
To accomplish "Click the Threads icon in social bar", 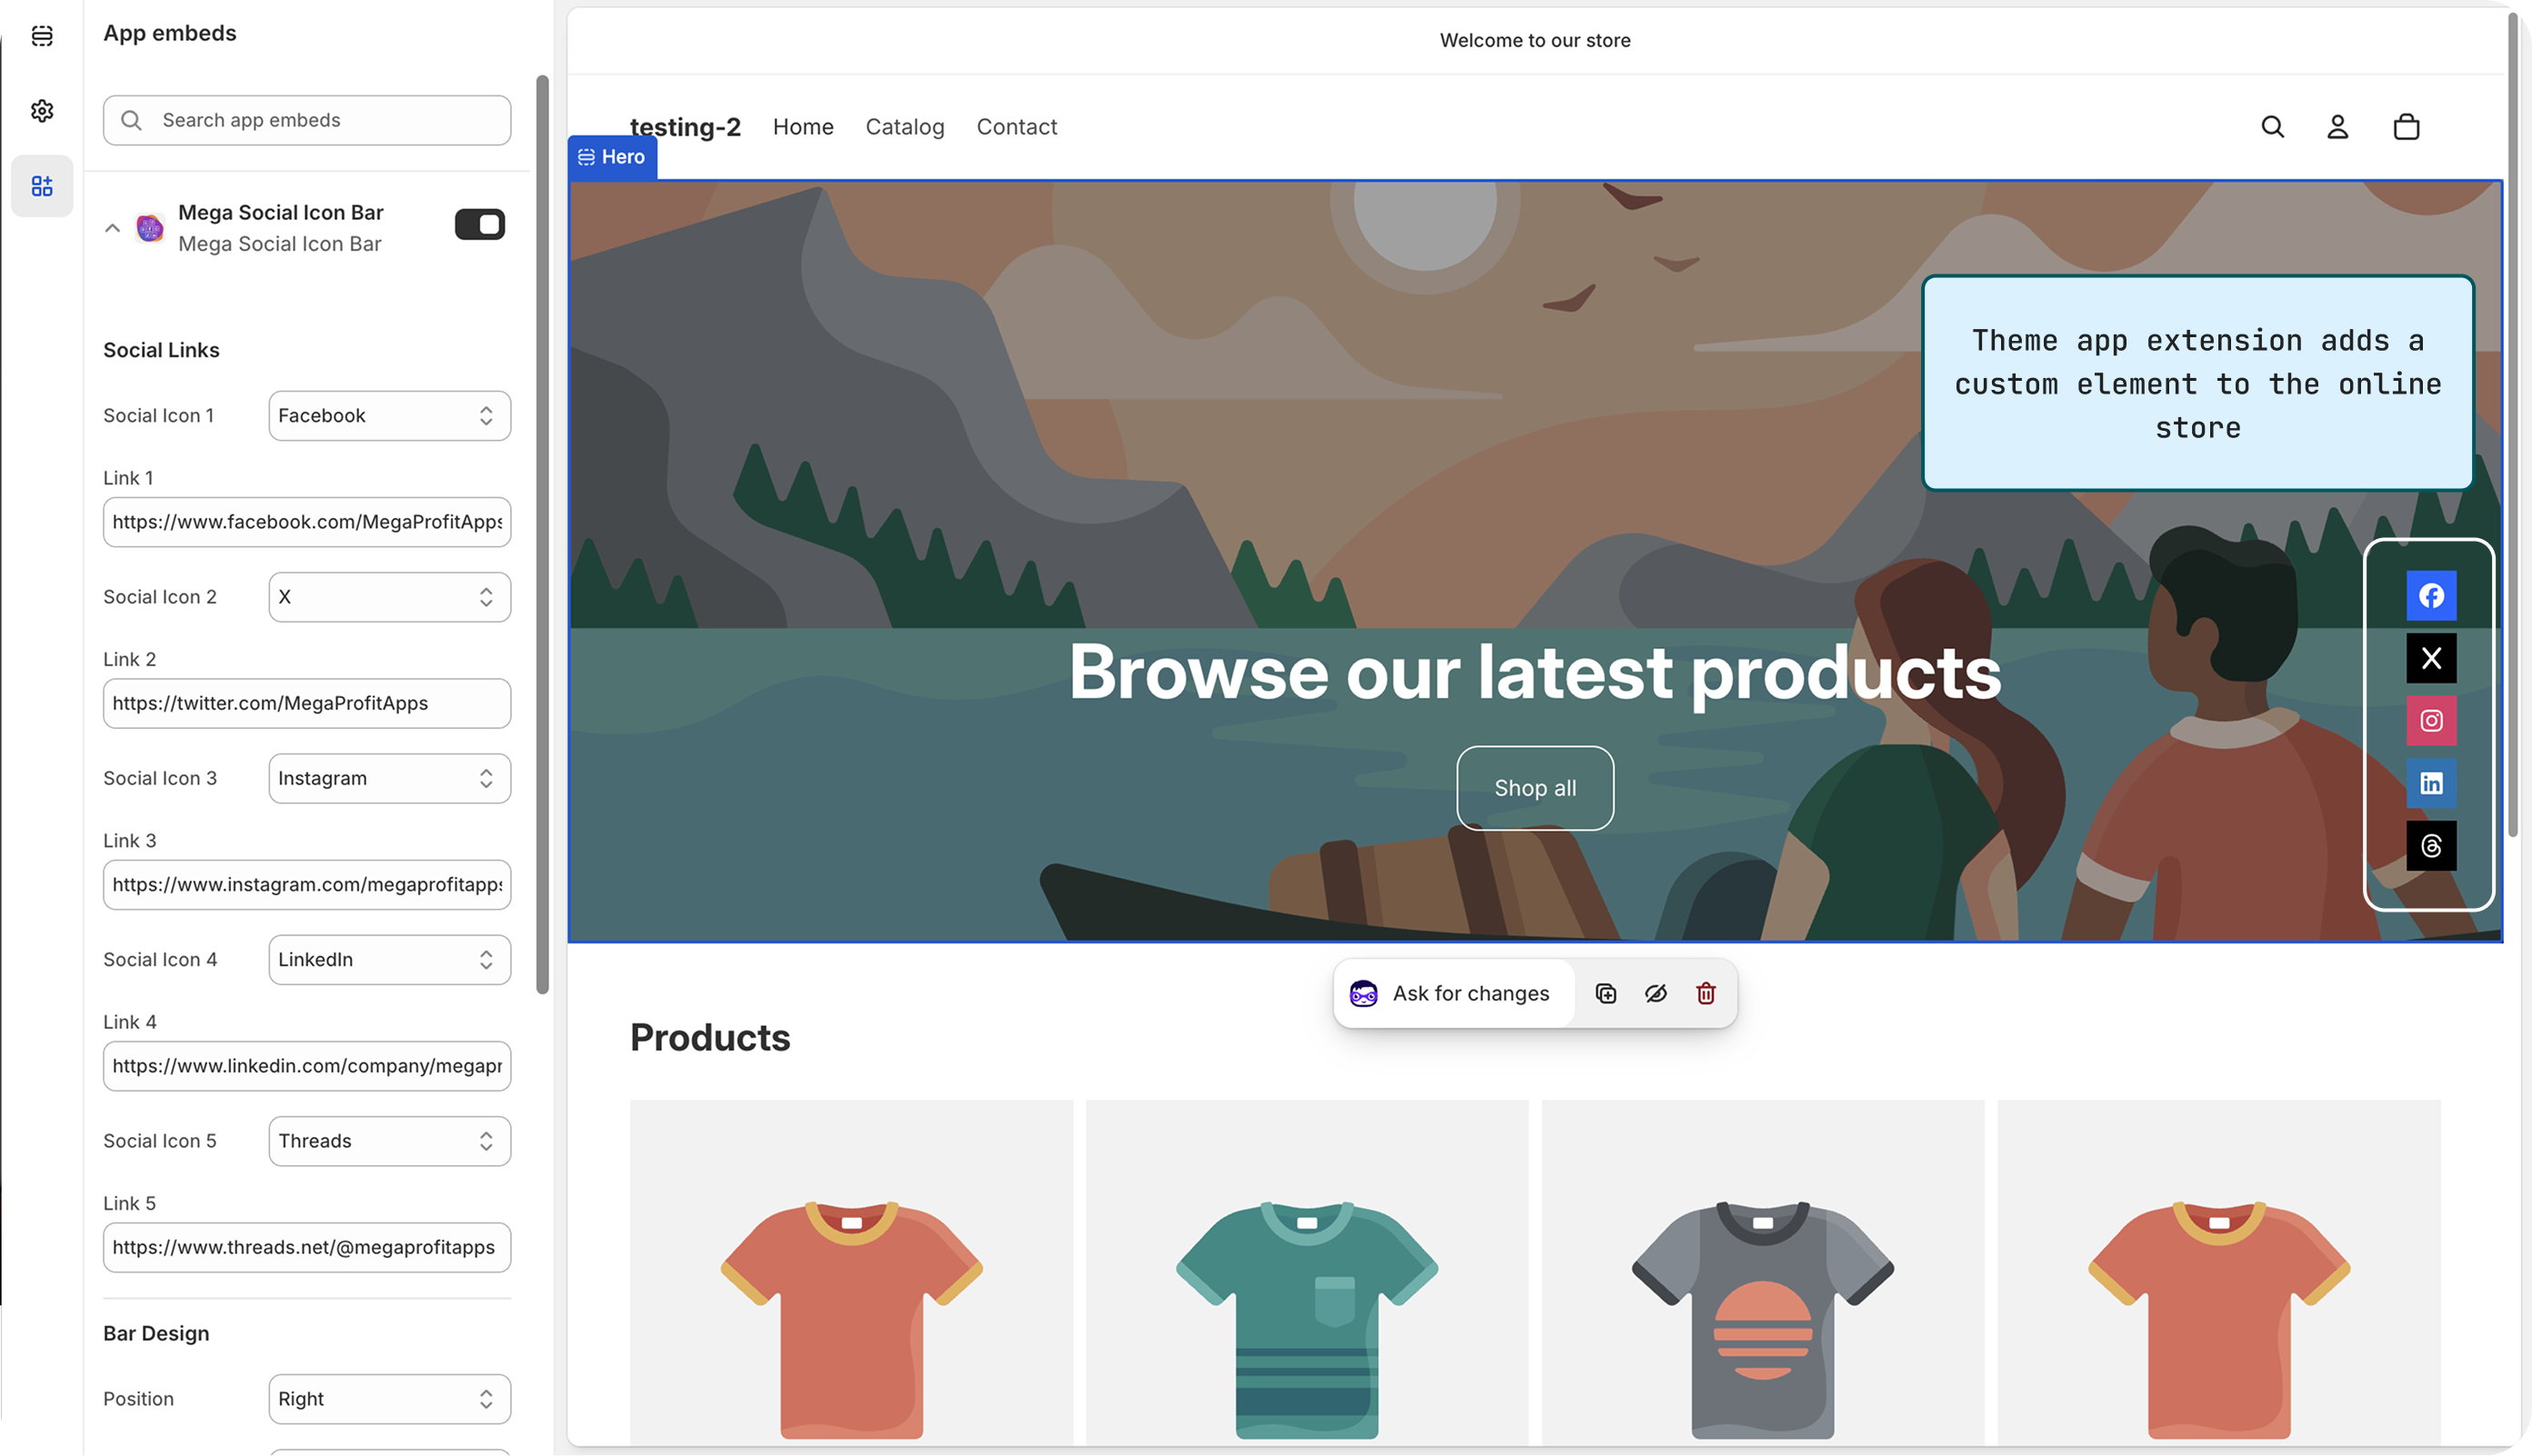I will 2431,846.
